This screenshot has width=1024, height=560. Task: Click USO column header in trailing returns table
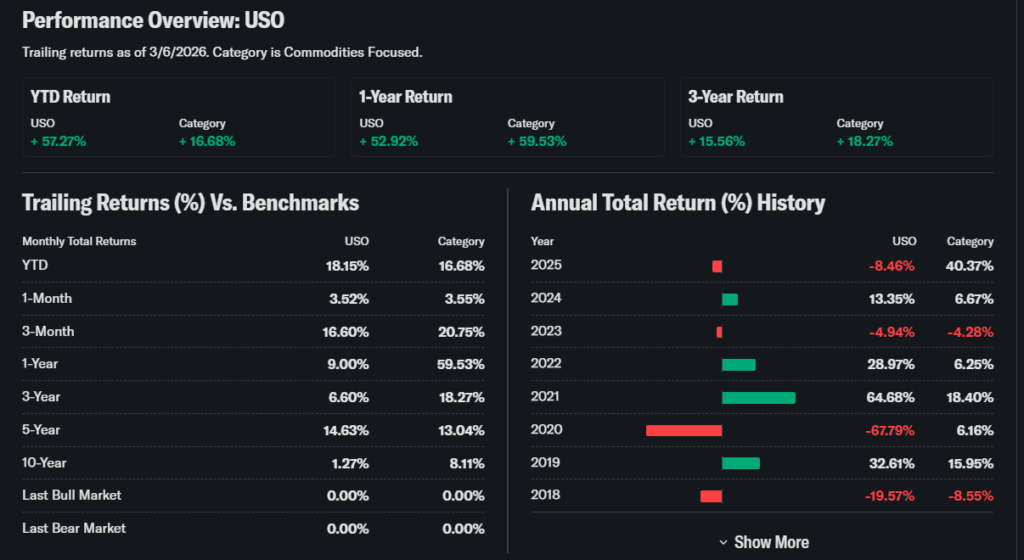pyautogui.click(x=356, y=241)
